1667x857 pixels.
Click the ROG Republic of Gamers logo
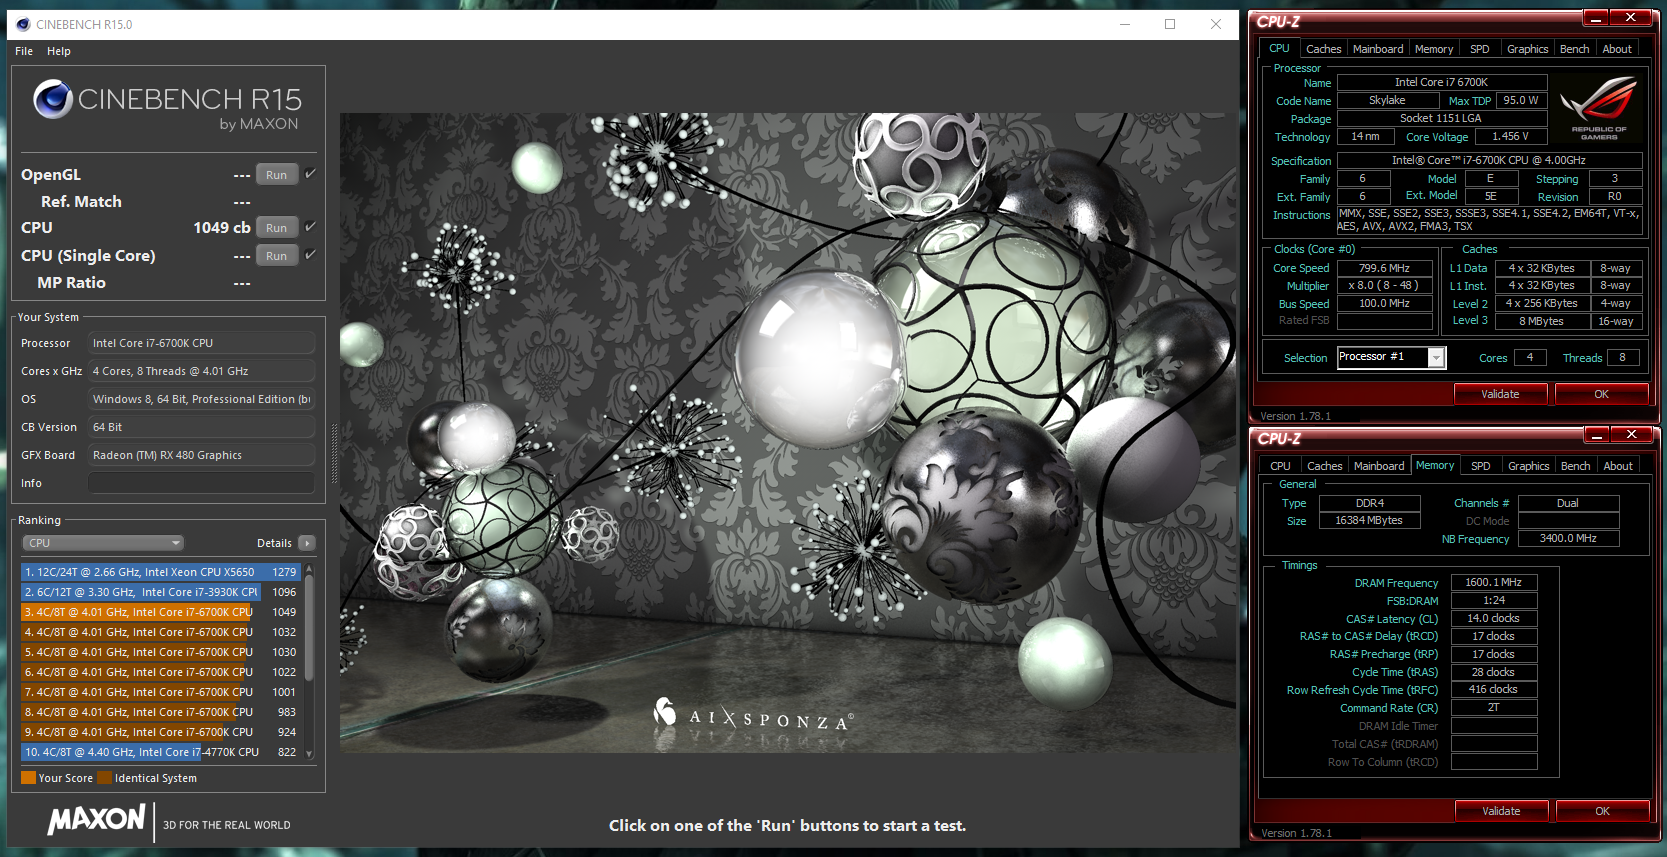pyautogui.click(x=1599, y=108)
